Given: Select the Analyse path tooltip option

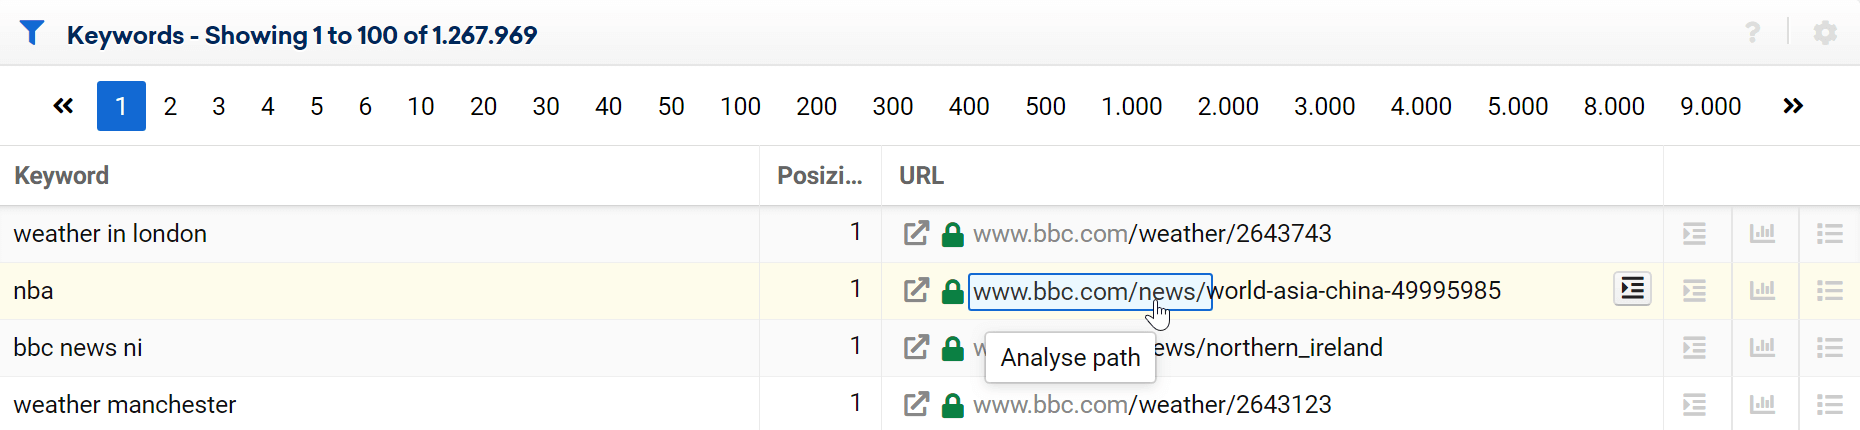Looking at the screenshot, I should click(x=1070, y=358).
